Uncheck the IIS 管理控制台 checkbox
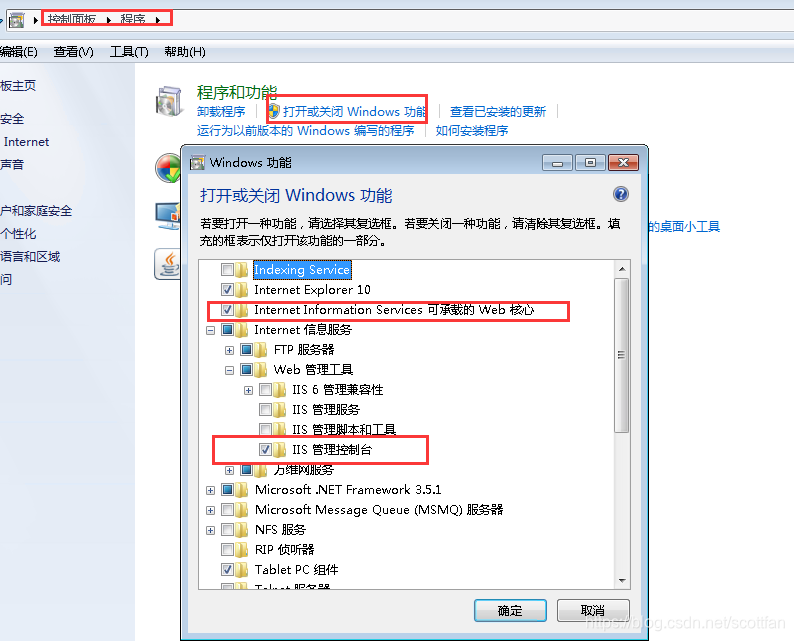Screen dimensions: 794x641 (x=265, y=449)
